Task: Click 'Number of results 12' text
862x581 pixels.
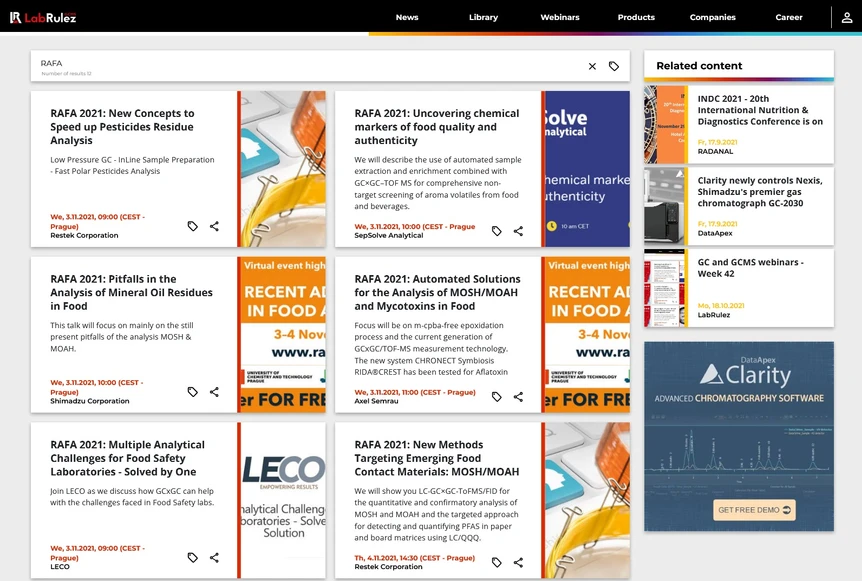Action: coord(67,74)
